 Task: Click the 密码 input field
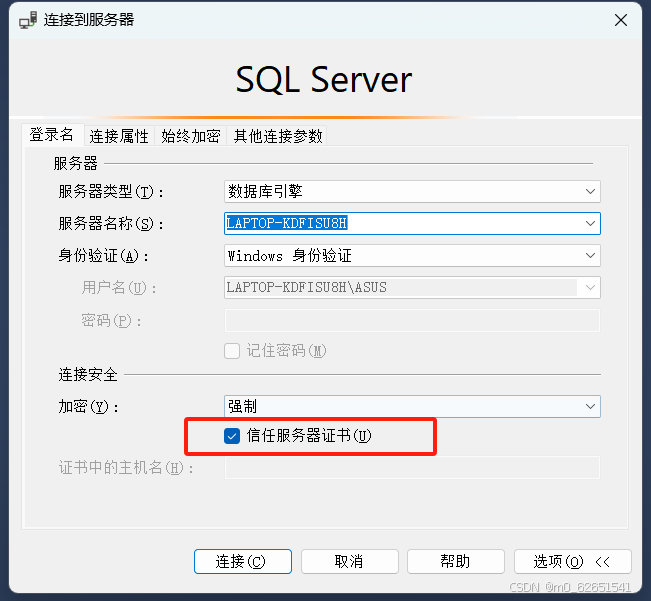click(x=412, y=320)
